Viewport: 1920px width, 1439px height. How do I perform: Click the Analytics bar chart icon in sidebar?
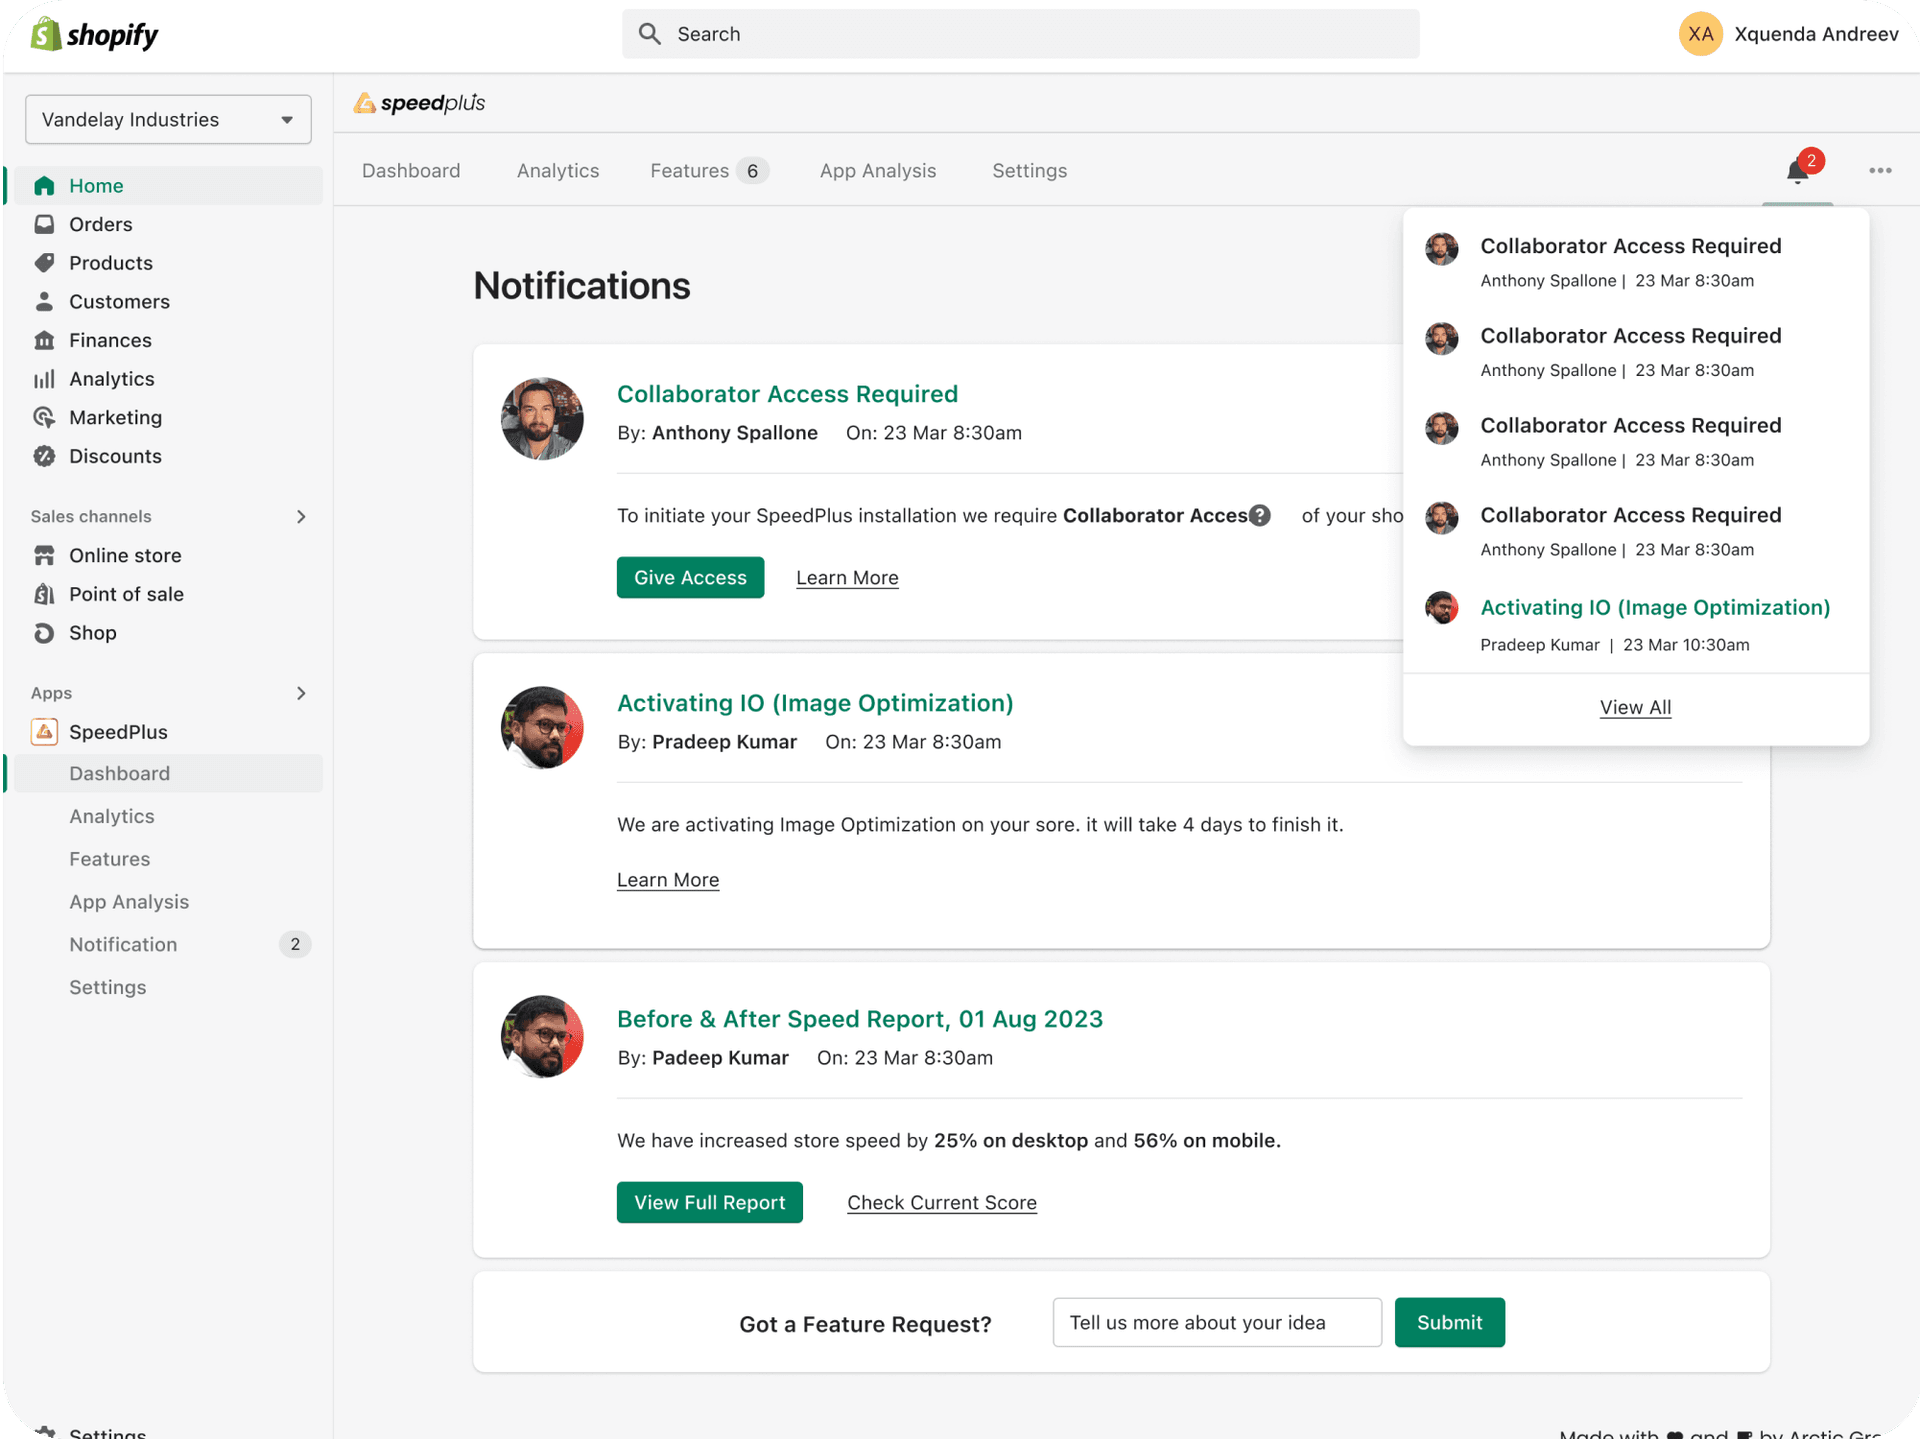pyautogui.click(x=44, y=379)
